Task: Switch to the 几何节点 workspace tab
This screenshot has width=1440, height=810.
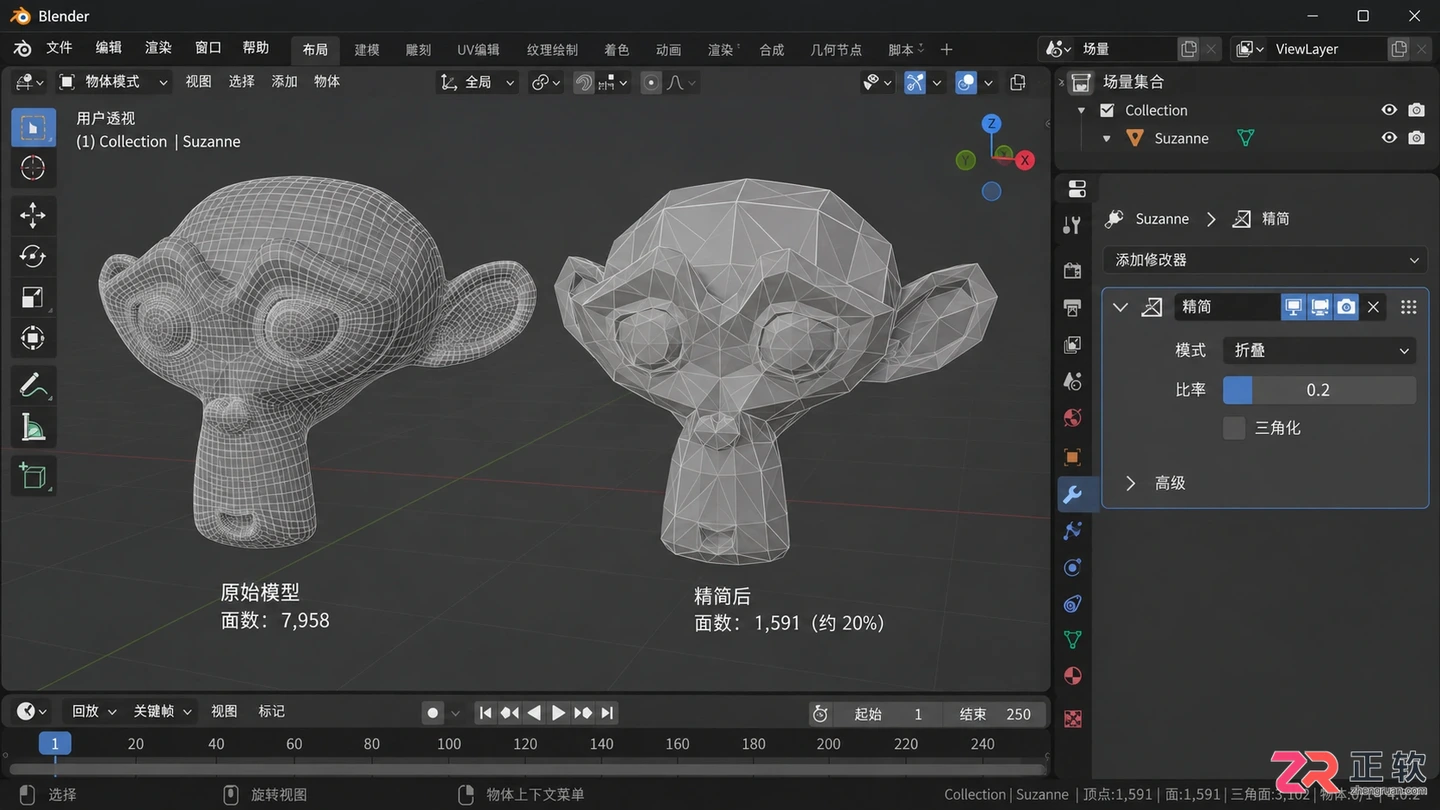Action: [x=835, y=49]
